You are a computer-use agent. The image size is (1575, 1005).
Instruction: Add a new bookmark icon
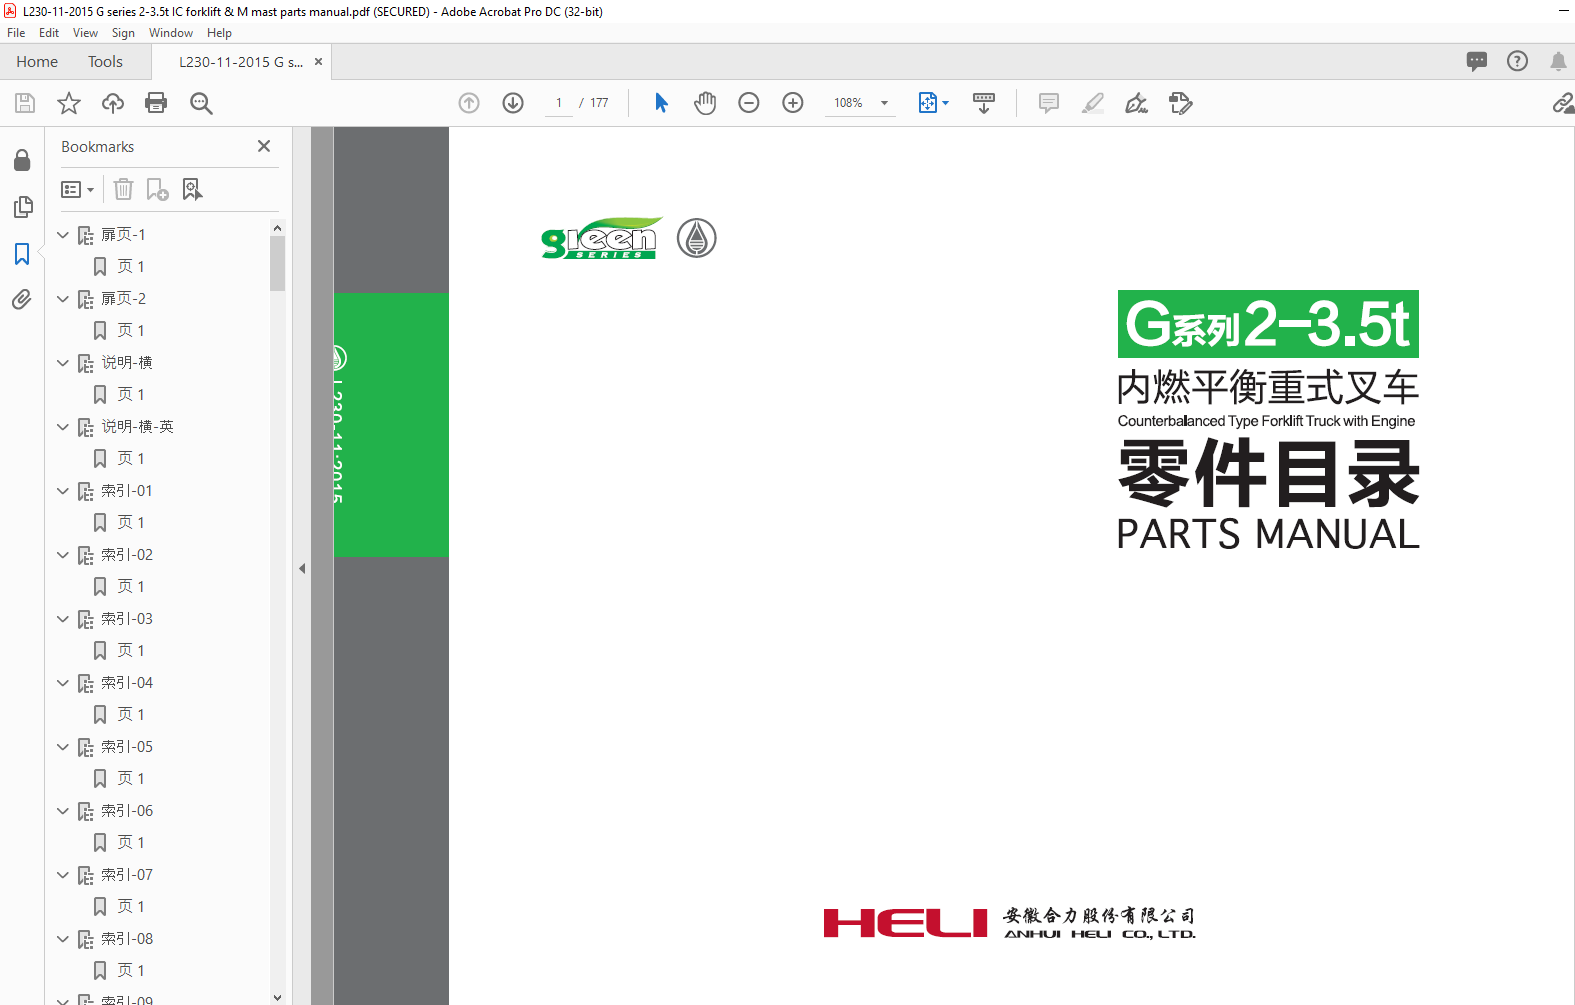pyautogui.click(x=158, y=189)
